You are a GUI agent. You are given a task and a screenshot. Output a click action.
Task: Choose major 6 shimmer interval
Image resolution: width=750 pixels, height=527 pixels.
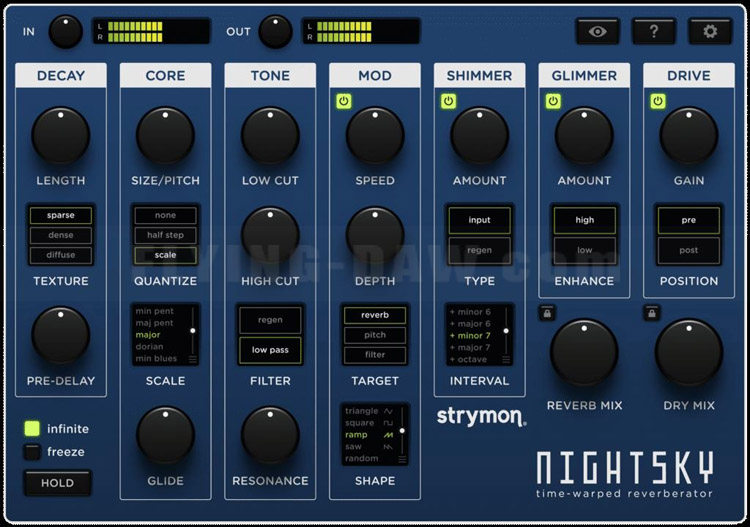coord(470,324)
